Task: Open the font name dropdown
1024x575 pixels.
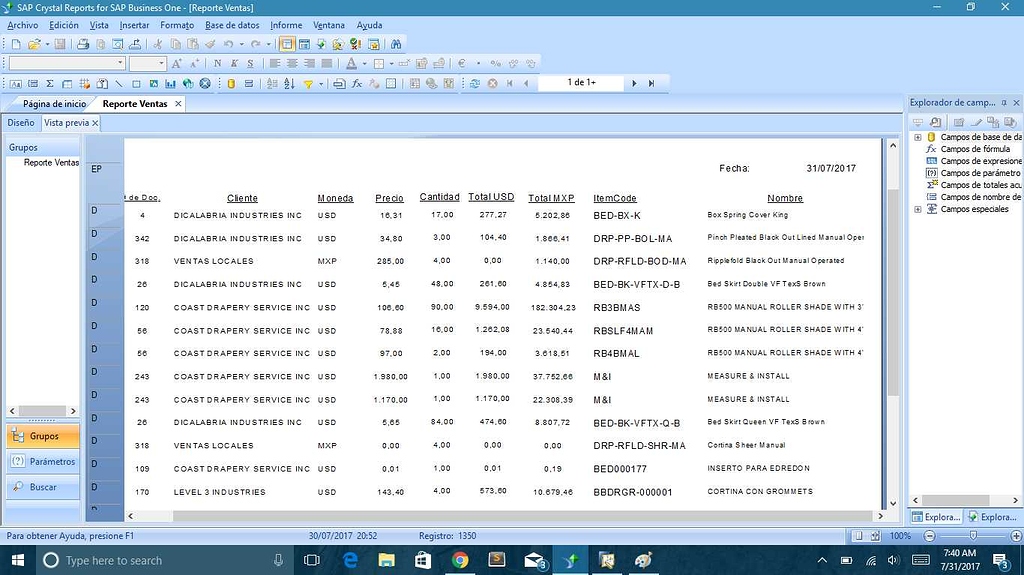Action: click(120, 63)
